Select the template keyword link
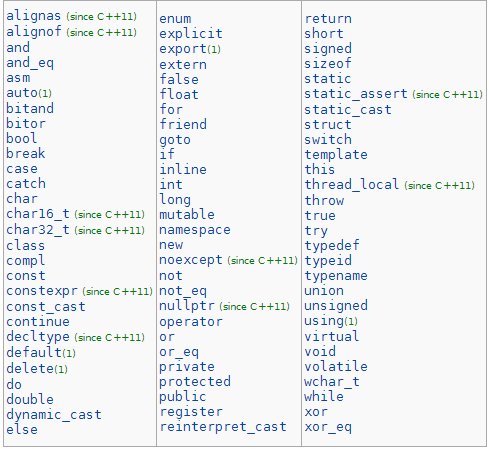This screenshot has width=489, height=449. coord(336,155)
